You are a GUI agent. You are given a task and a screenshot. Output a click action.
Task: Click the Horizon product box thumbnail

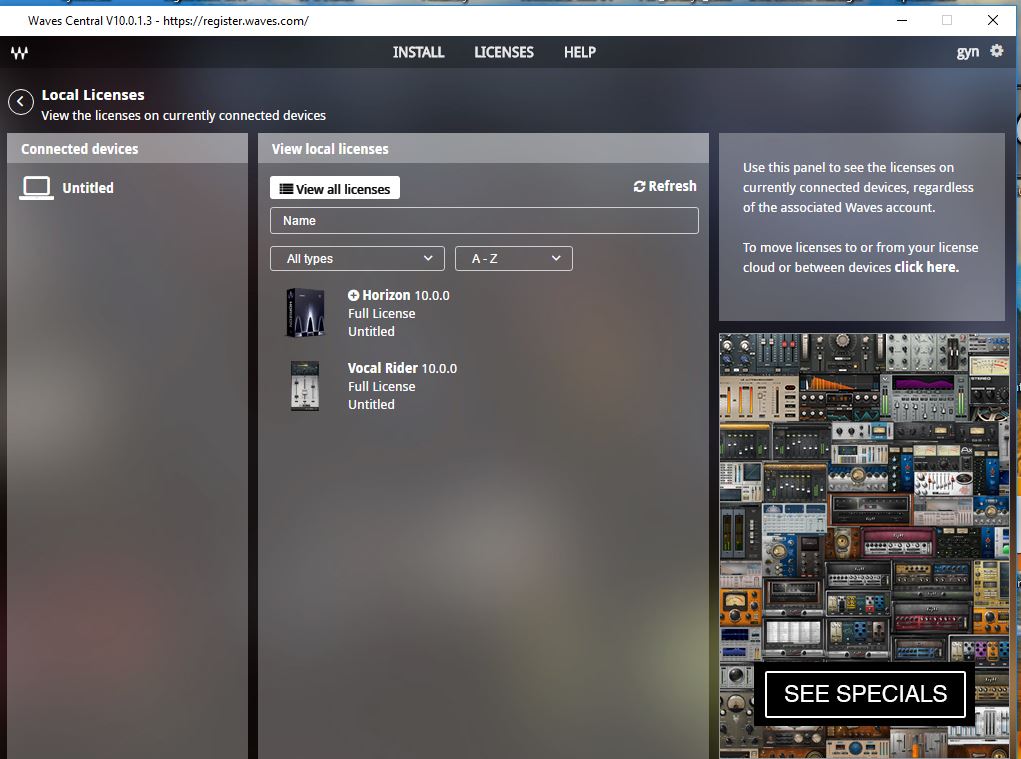pos(305,313)
